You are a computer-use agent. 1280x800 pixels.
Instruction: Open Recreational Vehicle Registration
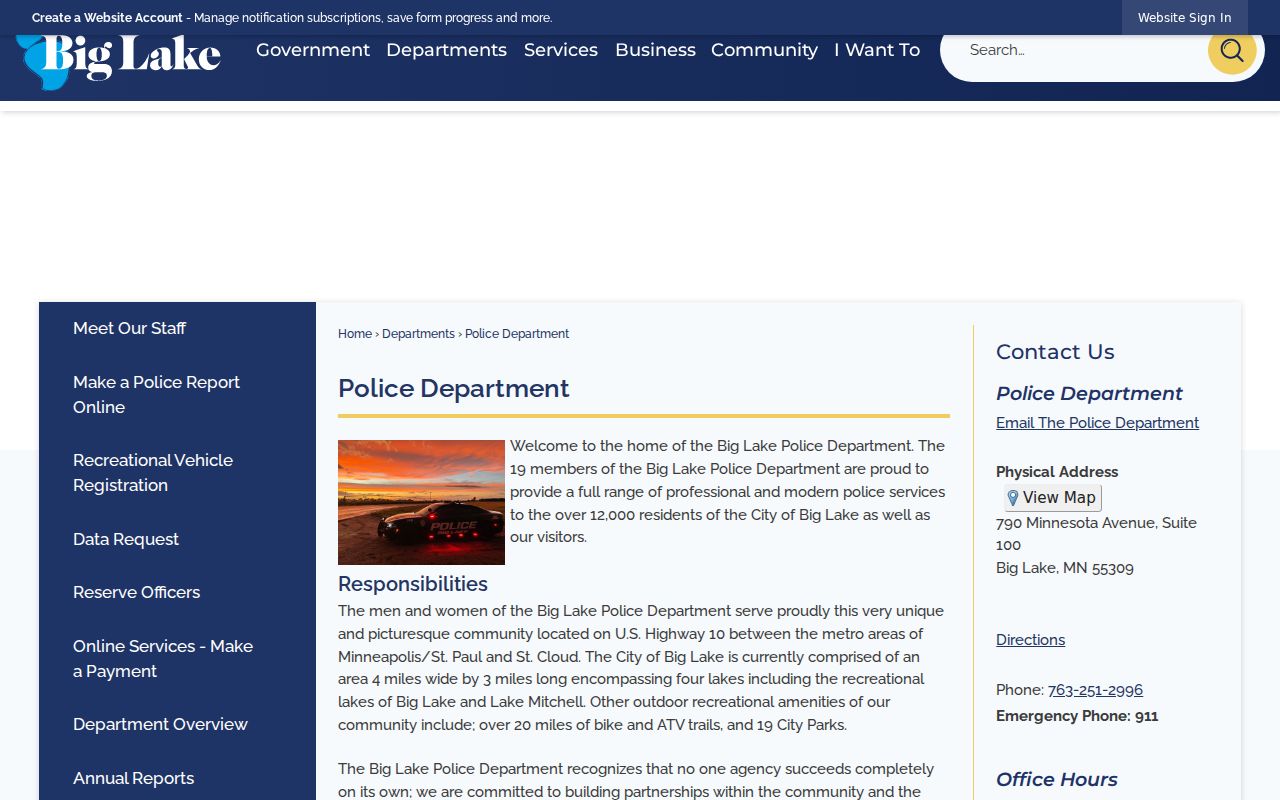[153, 473]
